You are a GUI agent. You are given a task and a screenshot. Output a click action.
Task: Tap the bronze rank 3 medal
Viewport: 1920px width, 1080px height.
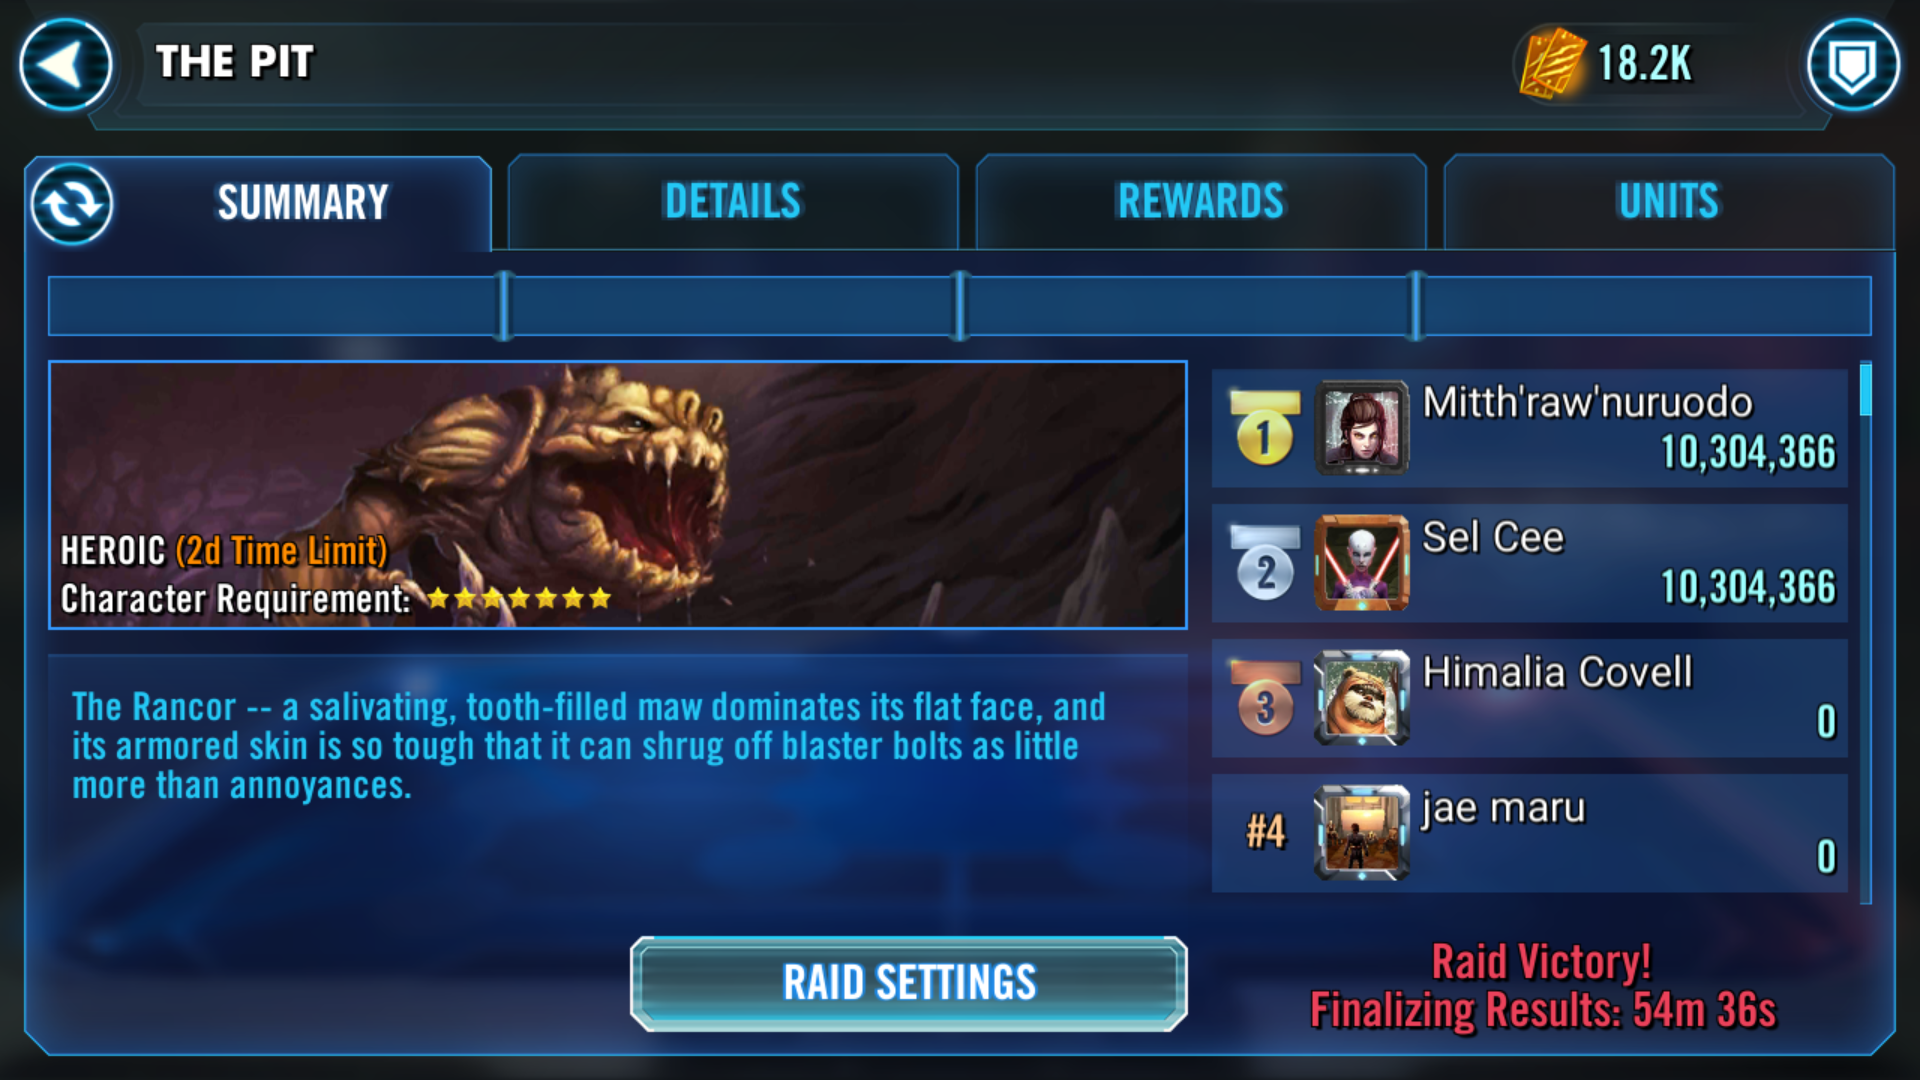pos(1265,698)
